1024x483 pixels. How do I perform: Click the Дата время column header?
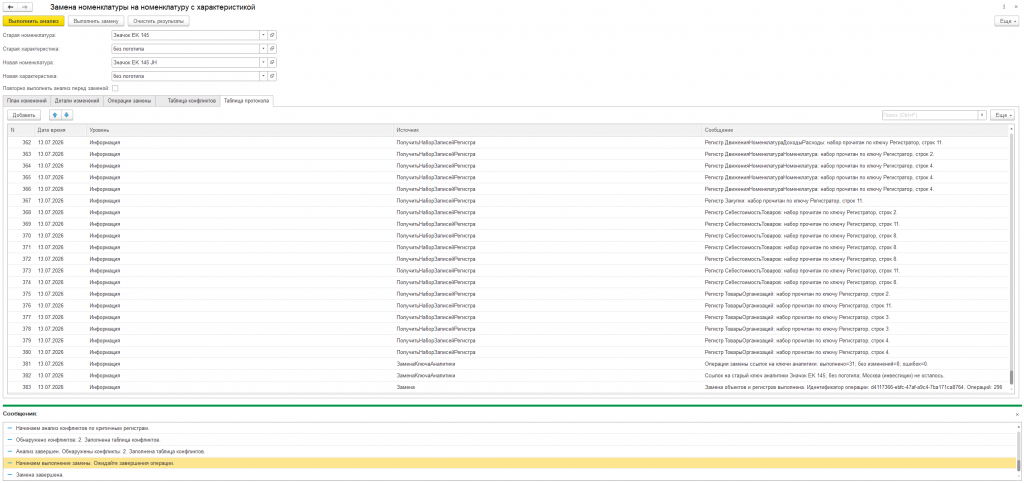pyautogui.click(x=60, y=130)
